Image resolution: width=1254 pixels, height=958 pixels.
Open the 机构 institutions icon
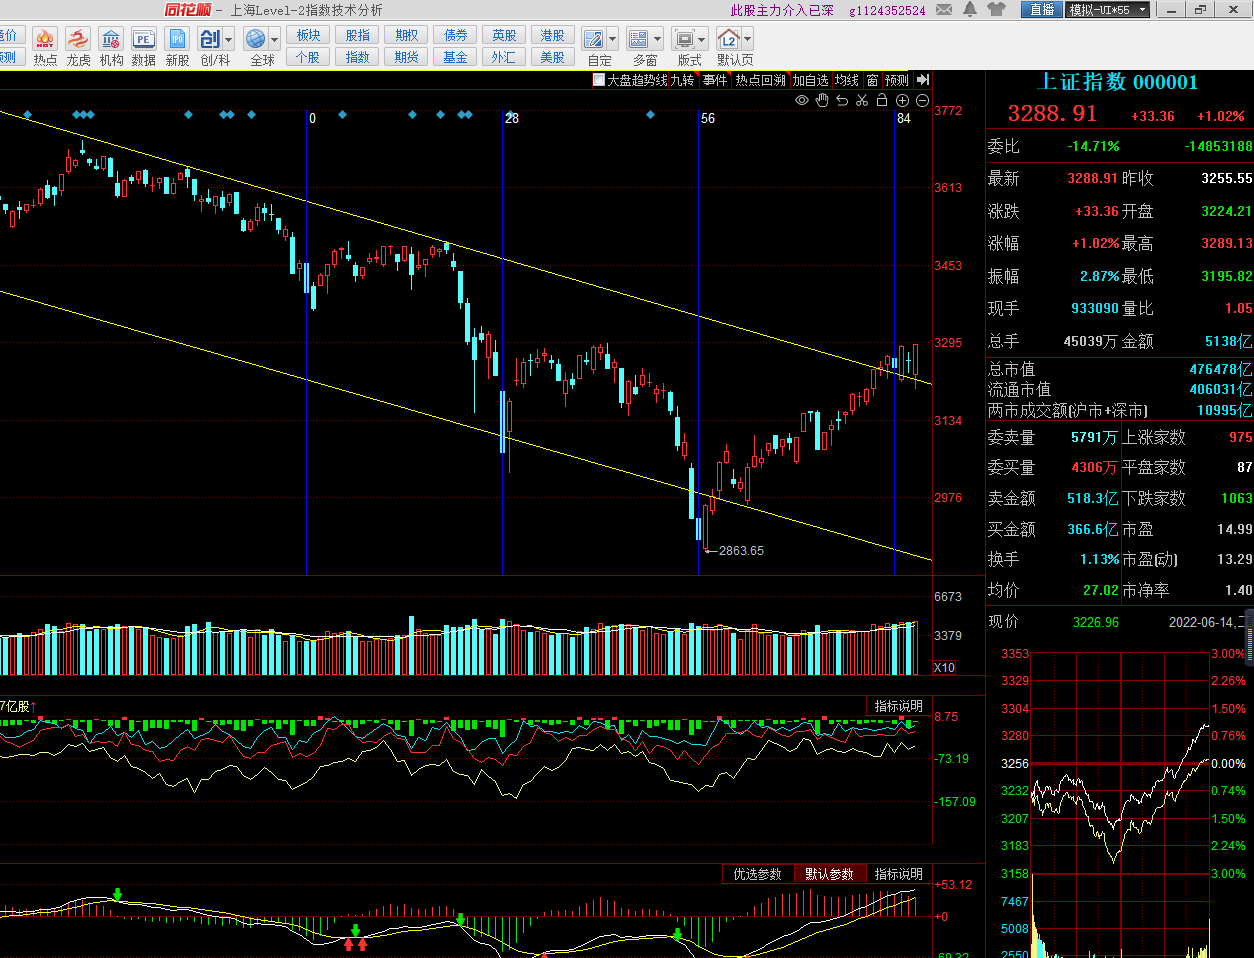coord(111,39)
